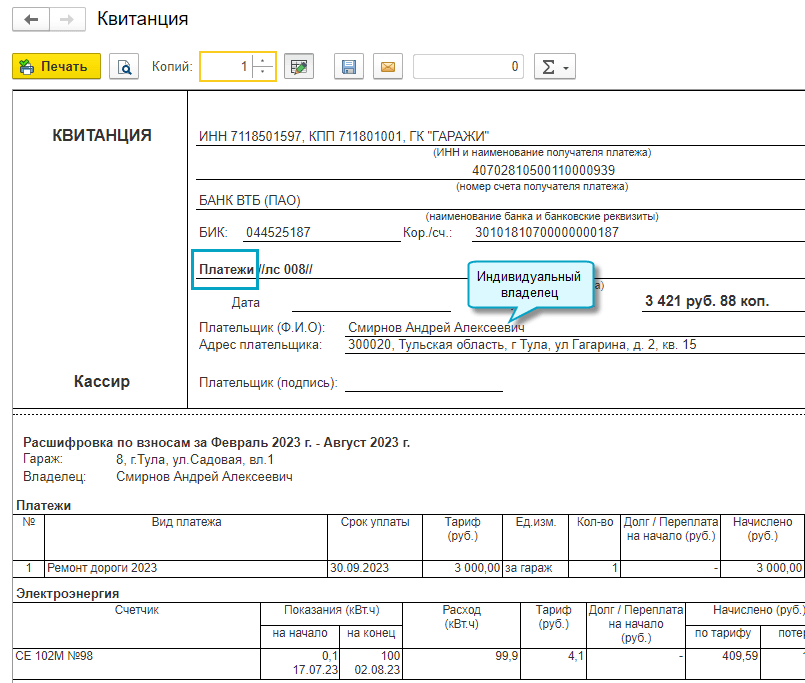Select payer address 300020, Тульская область
Image resolution: width=805 pixels, height=683 pixels.
(x=522, y=345)
